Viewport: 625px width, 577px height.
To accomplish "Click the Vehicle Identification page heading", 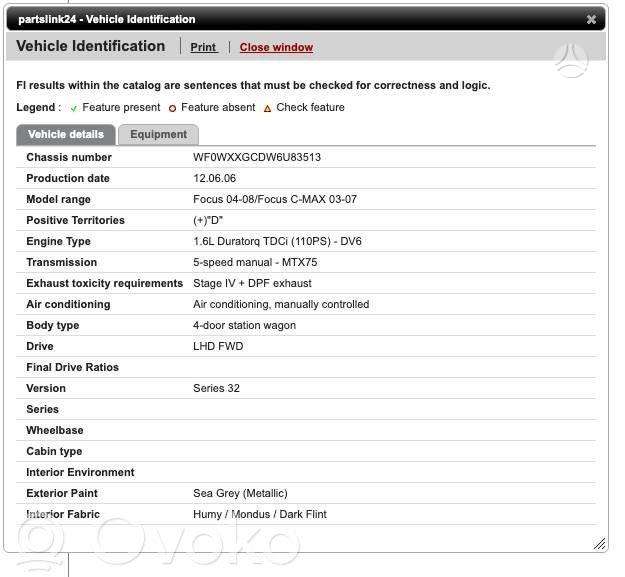I will tap(90, 46).
